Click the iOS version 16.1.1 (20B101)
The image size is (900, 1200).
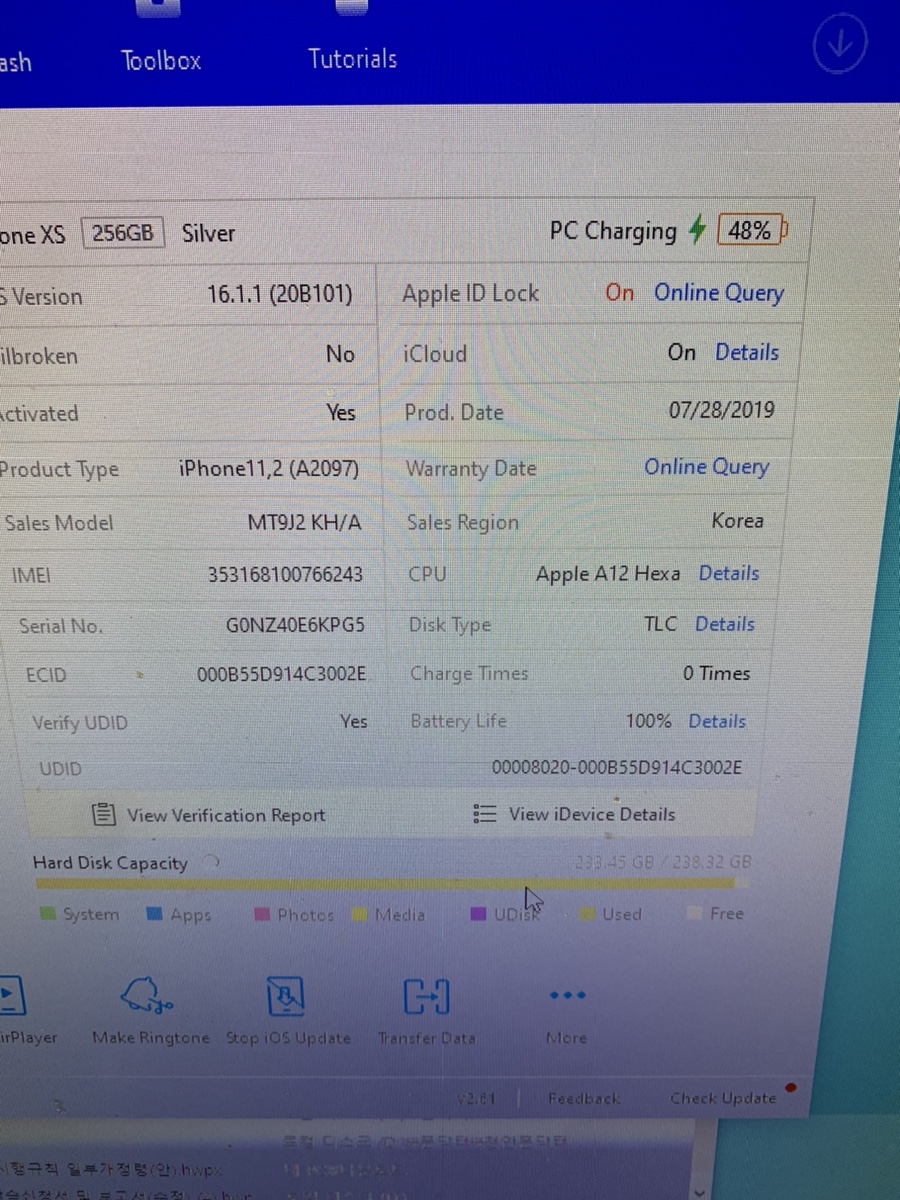click(279, 295)
